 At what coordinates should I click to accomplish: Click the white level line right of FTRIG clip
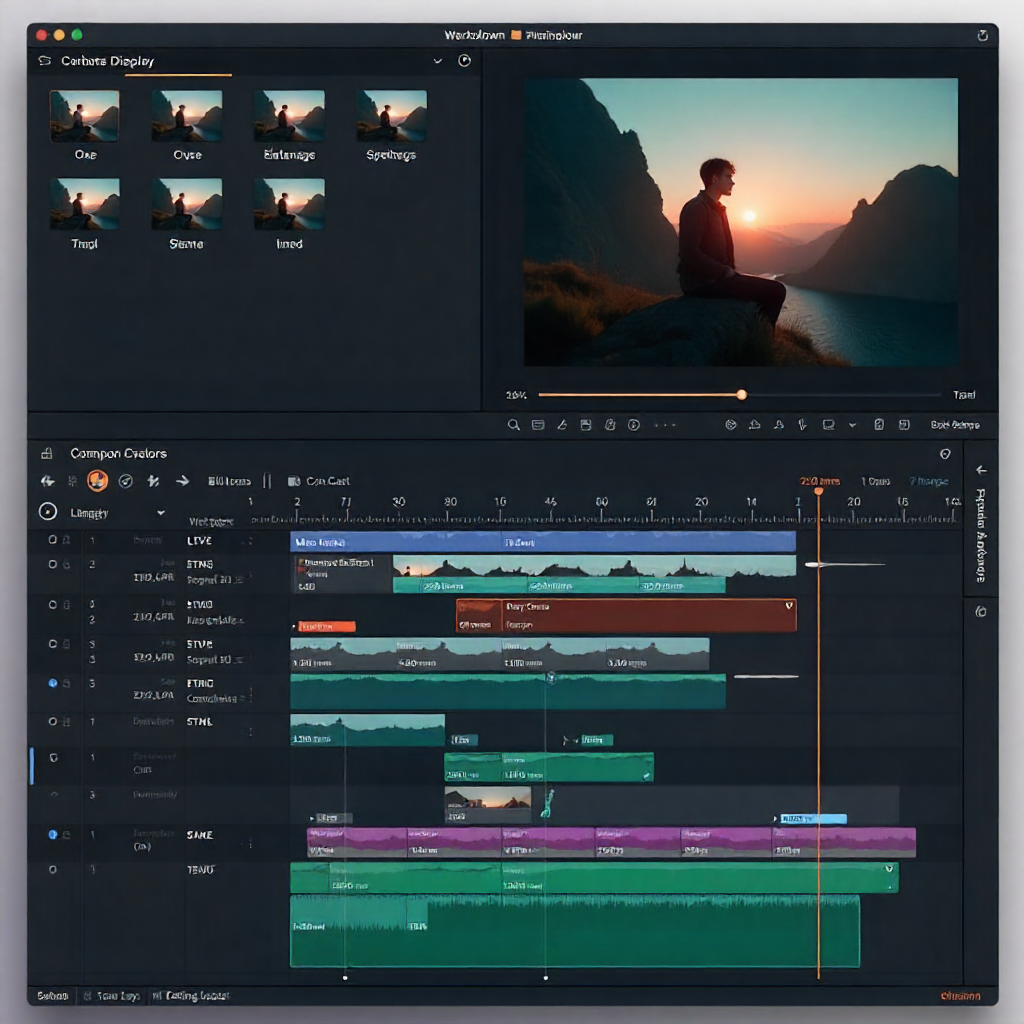[x=766, y=677]
